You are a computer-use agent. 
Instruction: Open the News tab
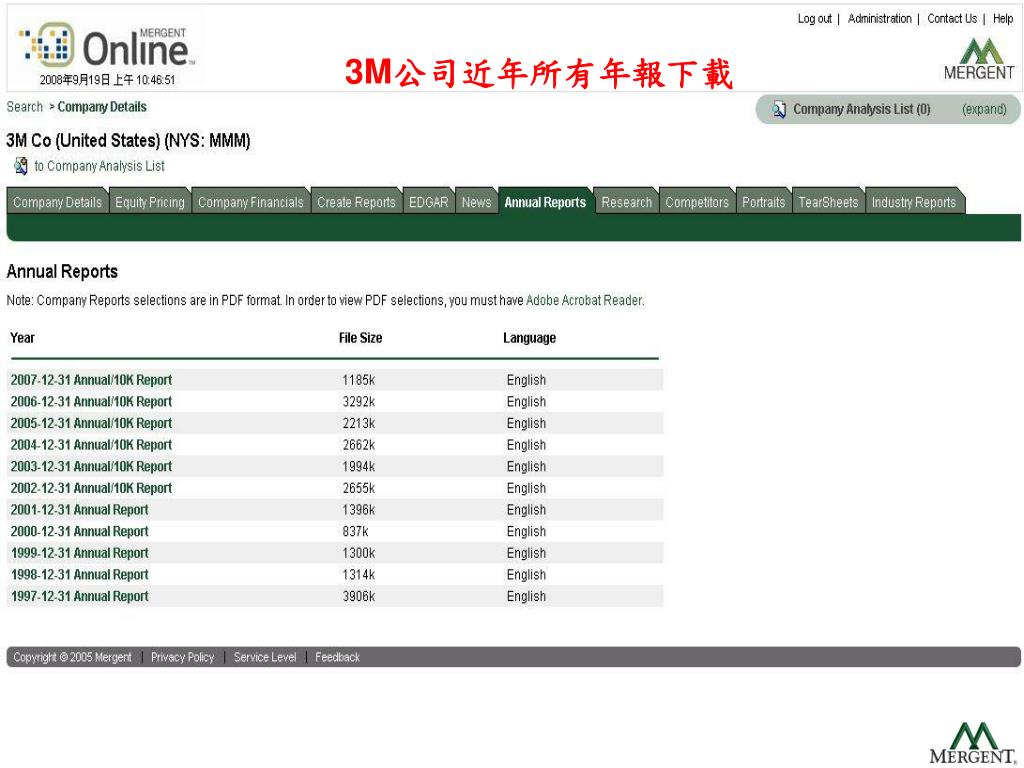coord(476,202)
